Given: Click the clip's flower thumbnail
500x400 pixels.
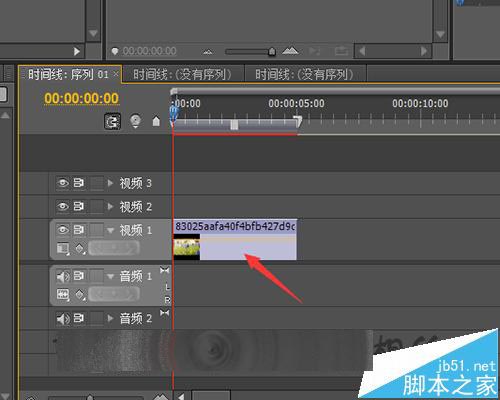Looking at the screenshot, I should pyautogui.click(x=187, y=247).
